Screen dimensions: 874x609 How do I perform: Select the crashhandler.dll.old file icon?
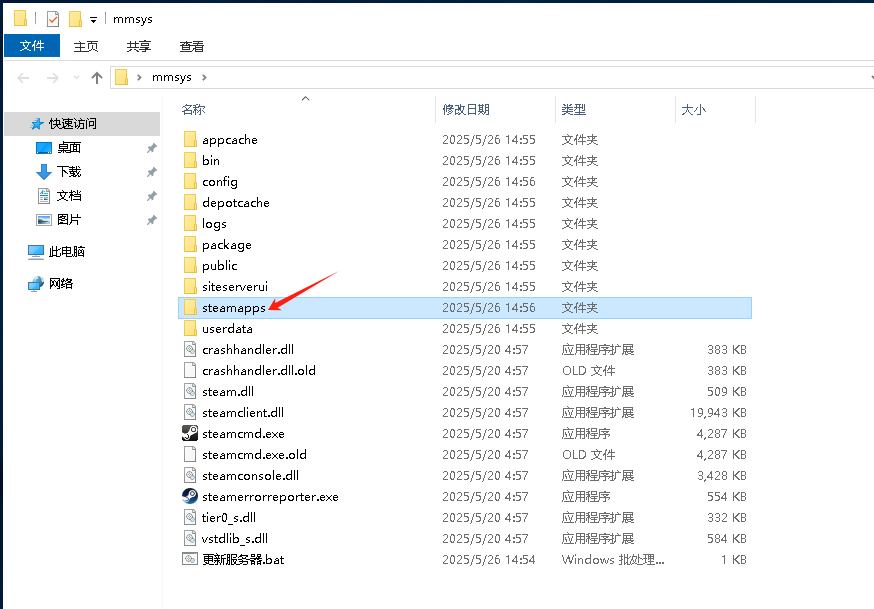[x=190, y=371]
